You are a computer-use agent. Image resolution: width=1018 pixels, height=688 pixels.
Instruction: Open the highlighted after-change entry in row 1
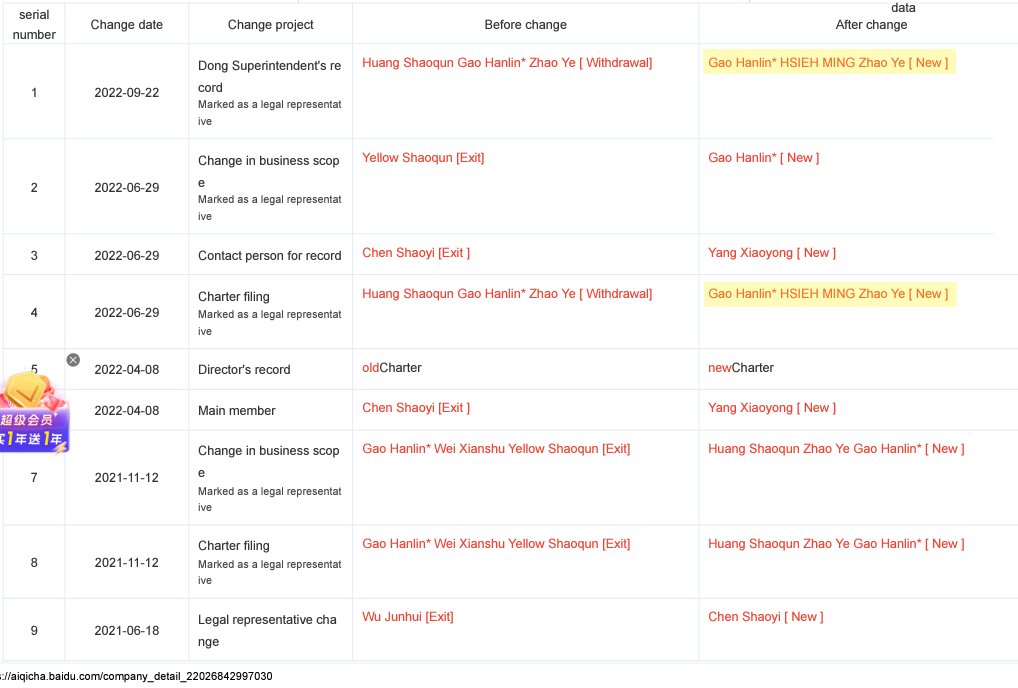coord(829,63)
